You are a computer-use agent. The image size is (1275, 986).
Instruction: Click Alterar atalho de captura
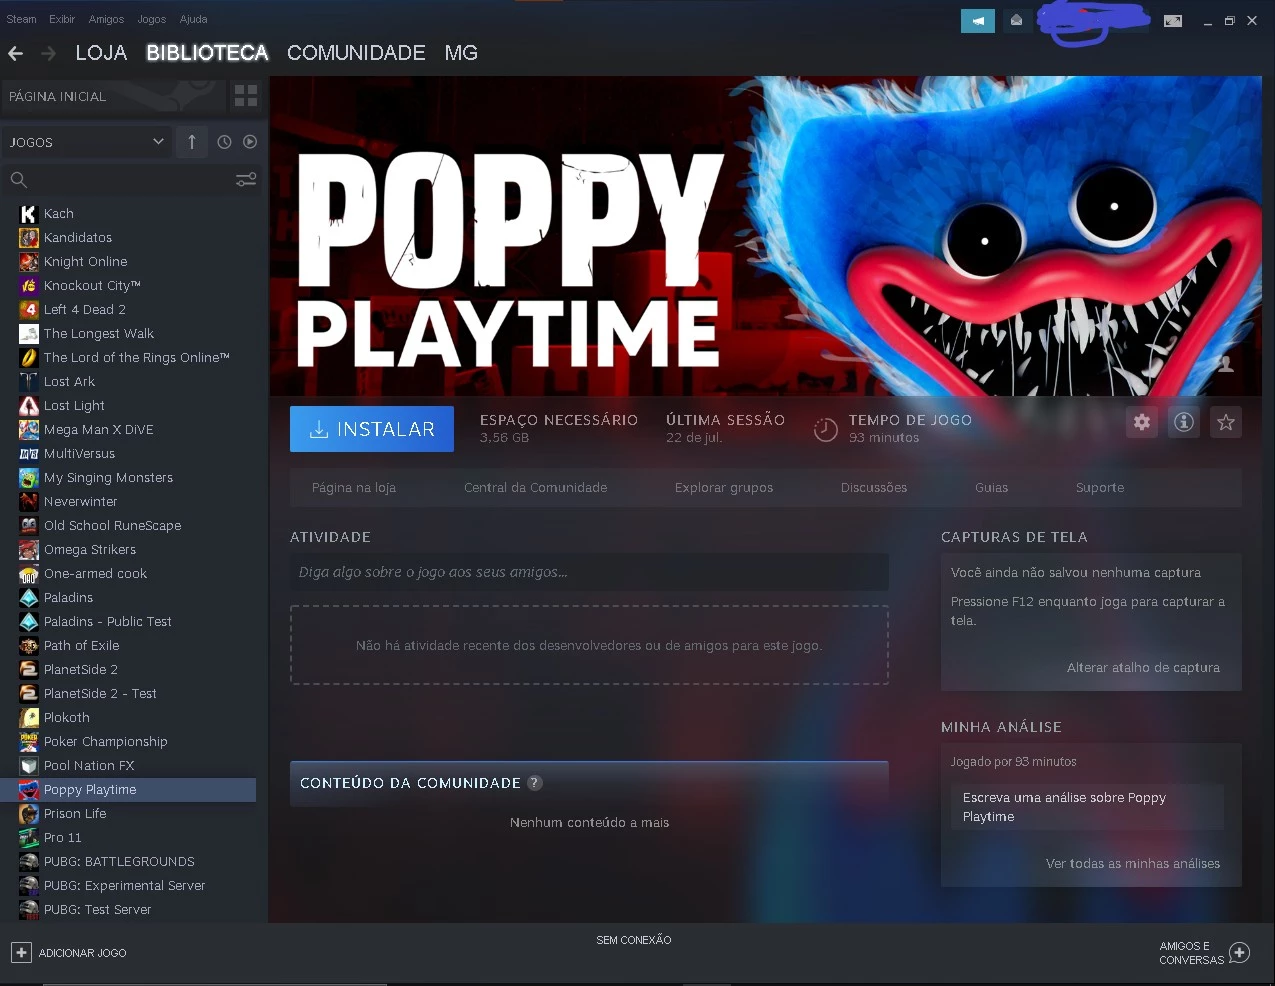click(1143, 668)
